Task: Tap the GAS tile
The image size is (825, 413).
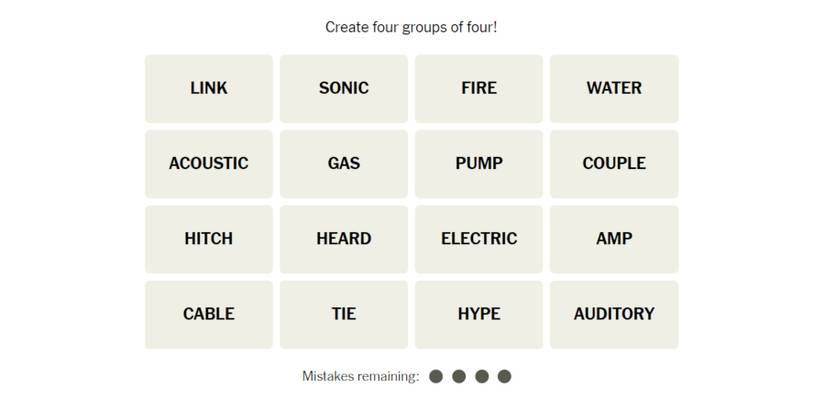Action: [343, 163]
